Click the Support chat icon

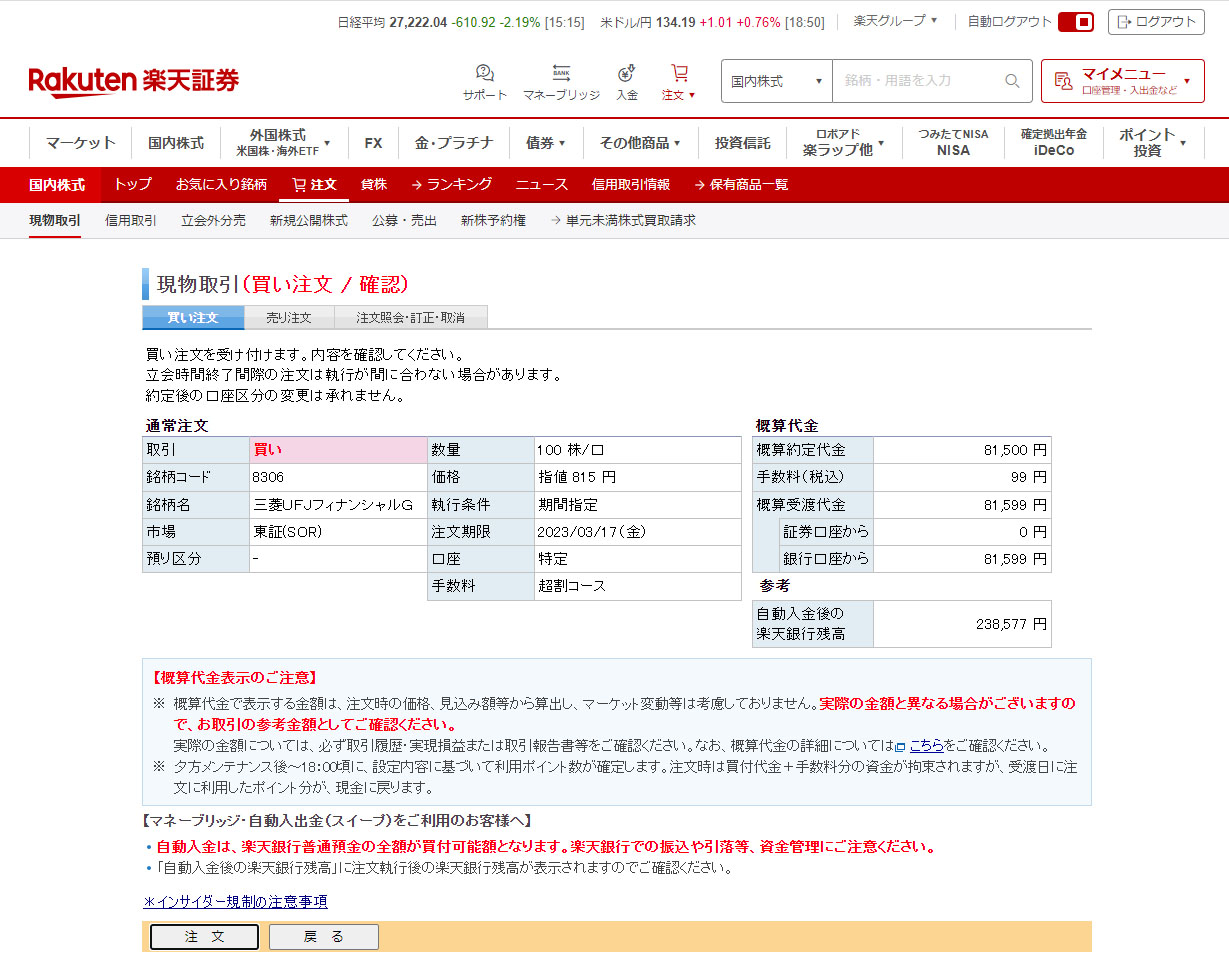(x=485, y=74)
